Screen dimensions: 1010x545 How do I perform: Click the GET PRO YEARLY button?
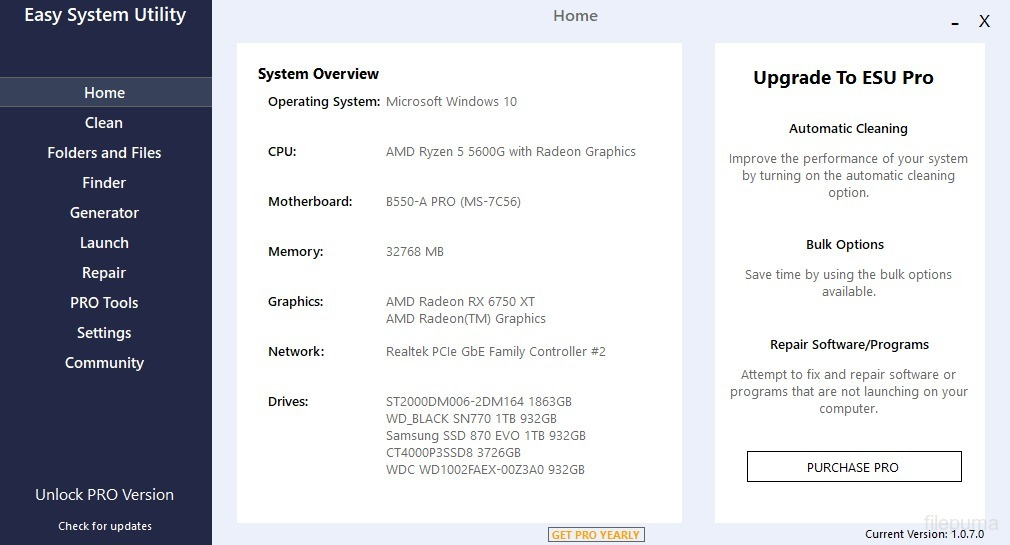596,535
